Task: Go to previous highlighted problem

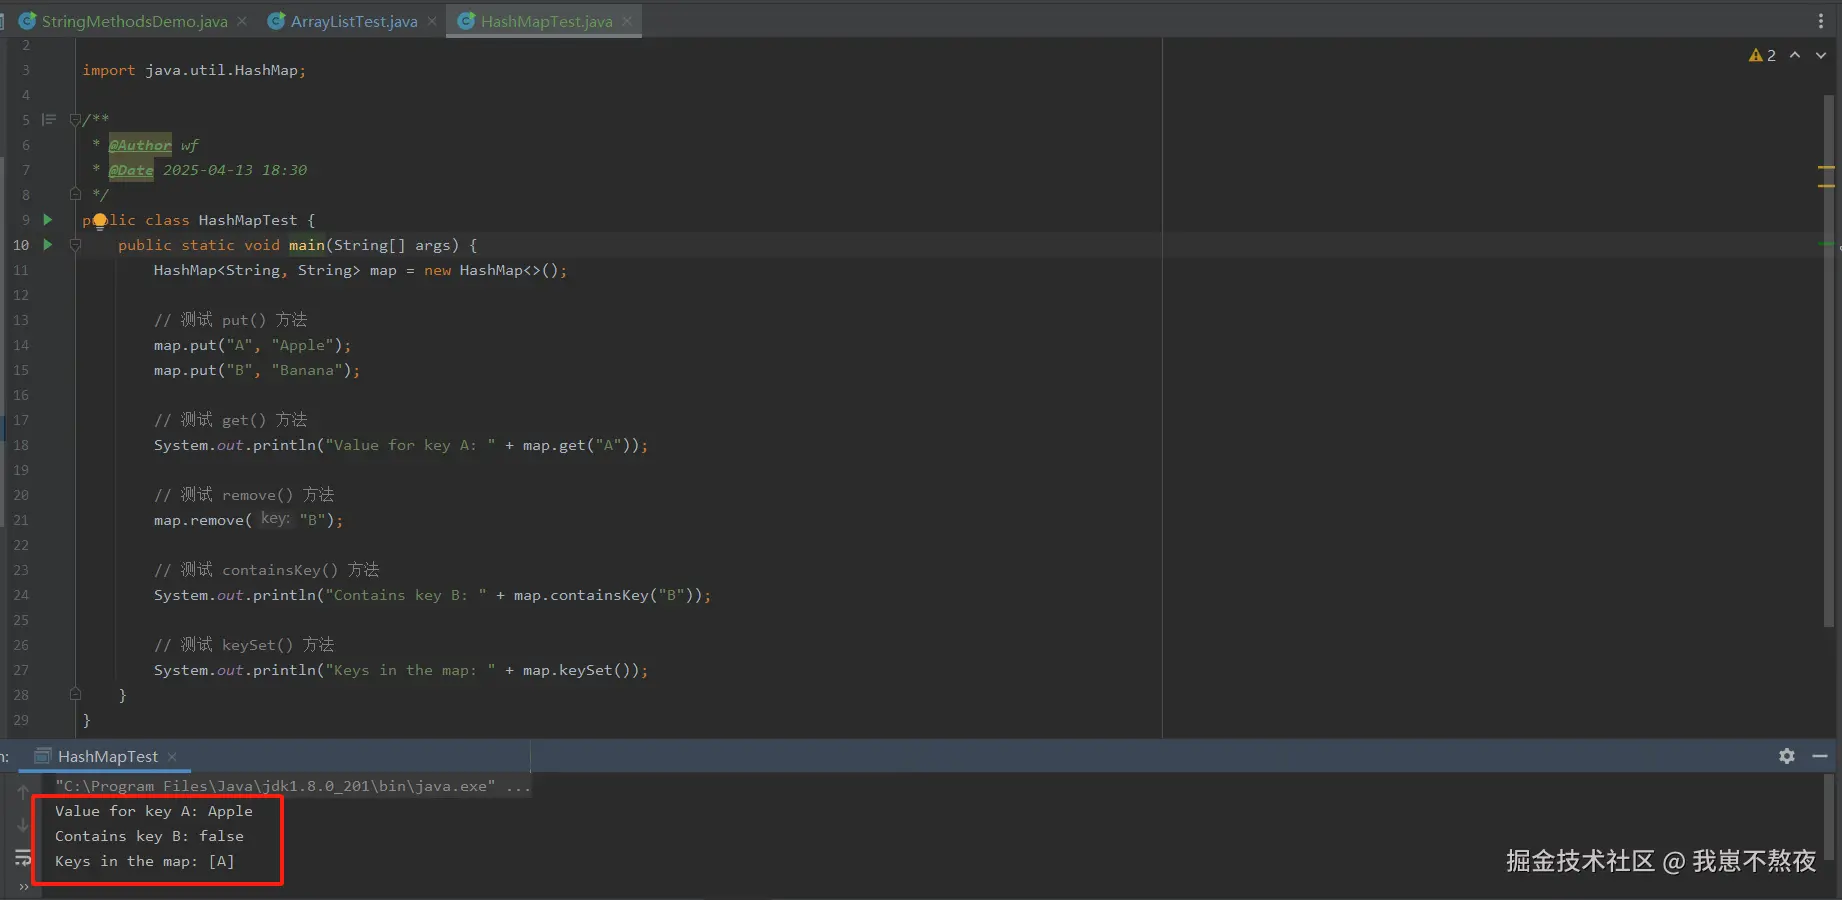Action: click(1795, 56)
